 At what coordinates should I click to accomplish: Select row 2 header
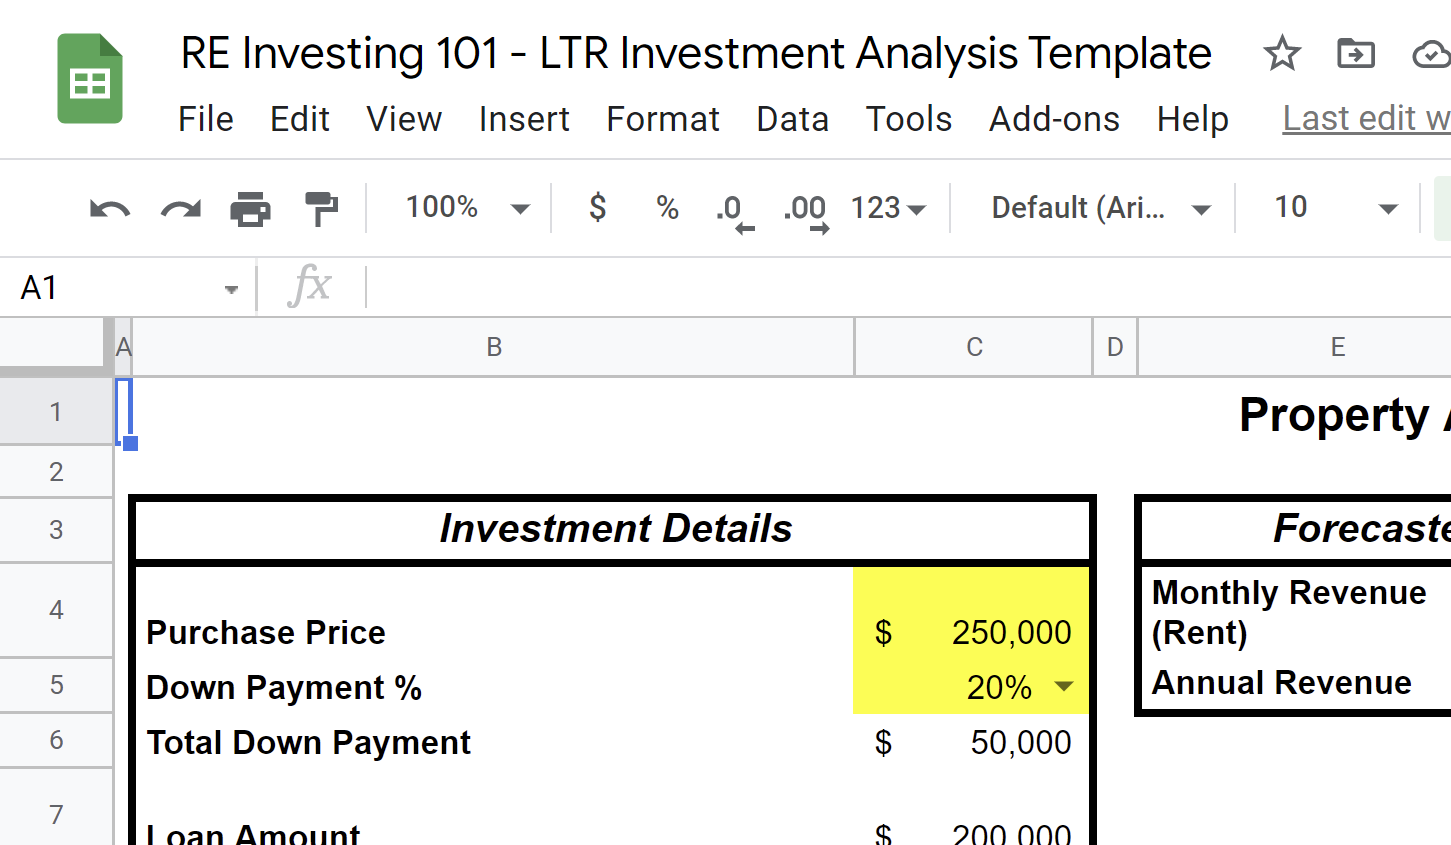click(56, 471)
